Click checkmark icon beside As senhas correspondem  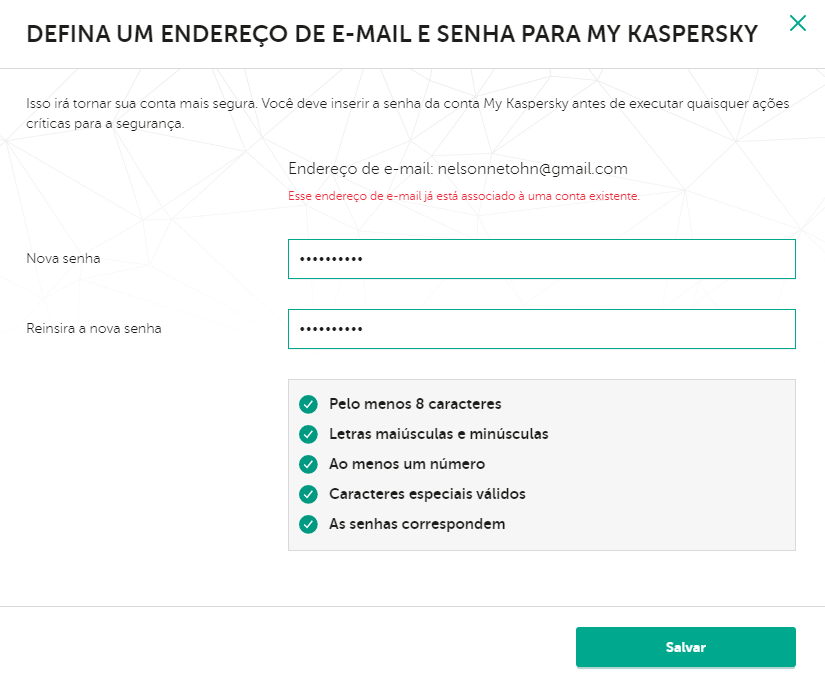point(308,524)
